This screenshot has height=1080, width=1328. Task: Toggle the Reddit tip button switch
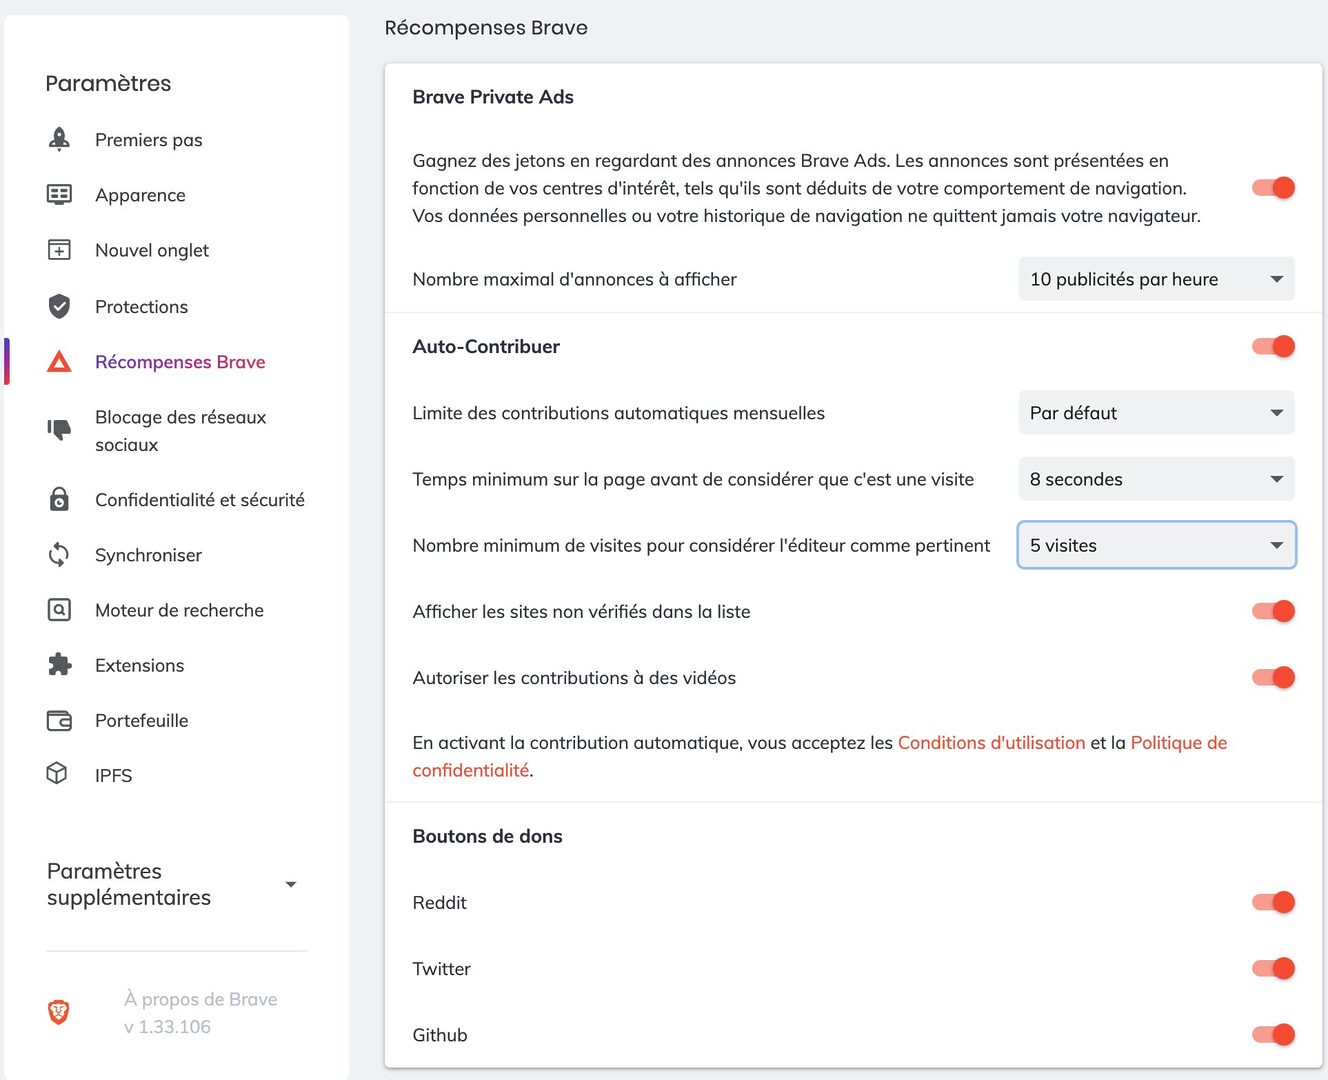click(x=1273, y=902)
